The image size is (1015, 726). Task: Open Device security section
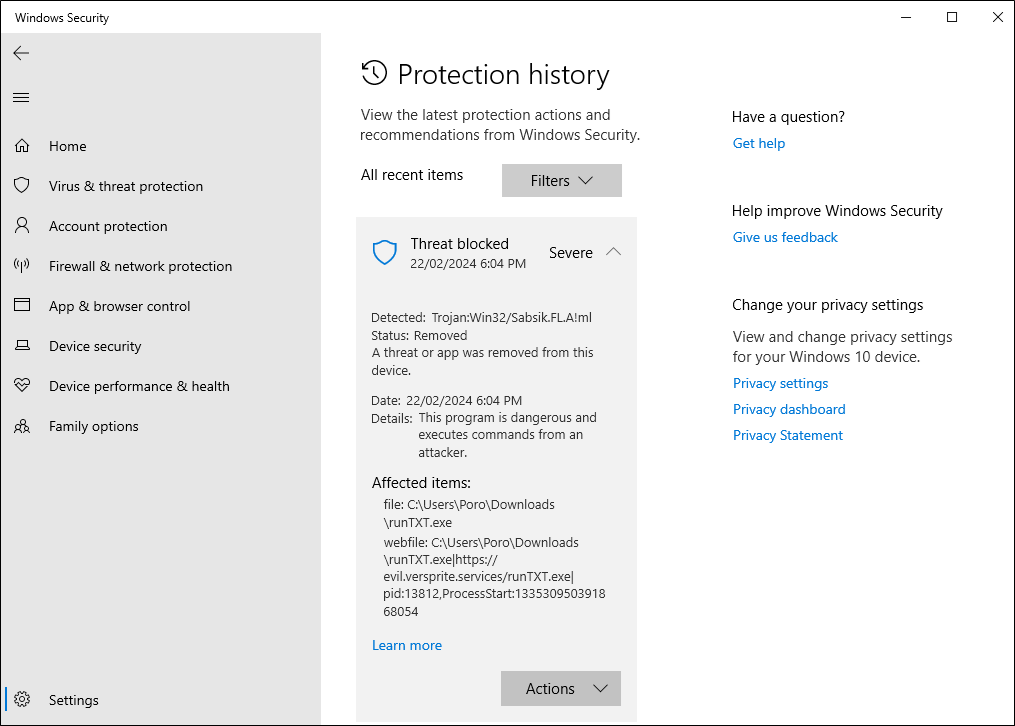tap(95, 346)
